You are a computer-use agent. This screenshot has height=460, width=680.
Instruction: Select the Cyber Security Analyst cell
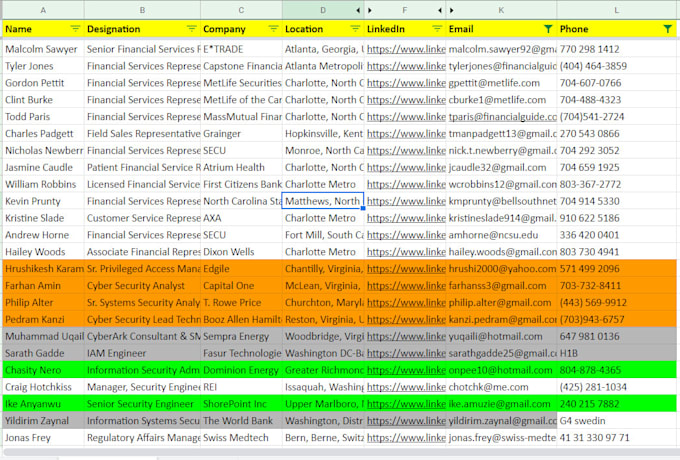coord(142,286)
